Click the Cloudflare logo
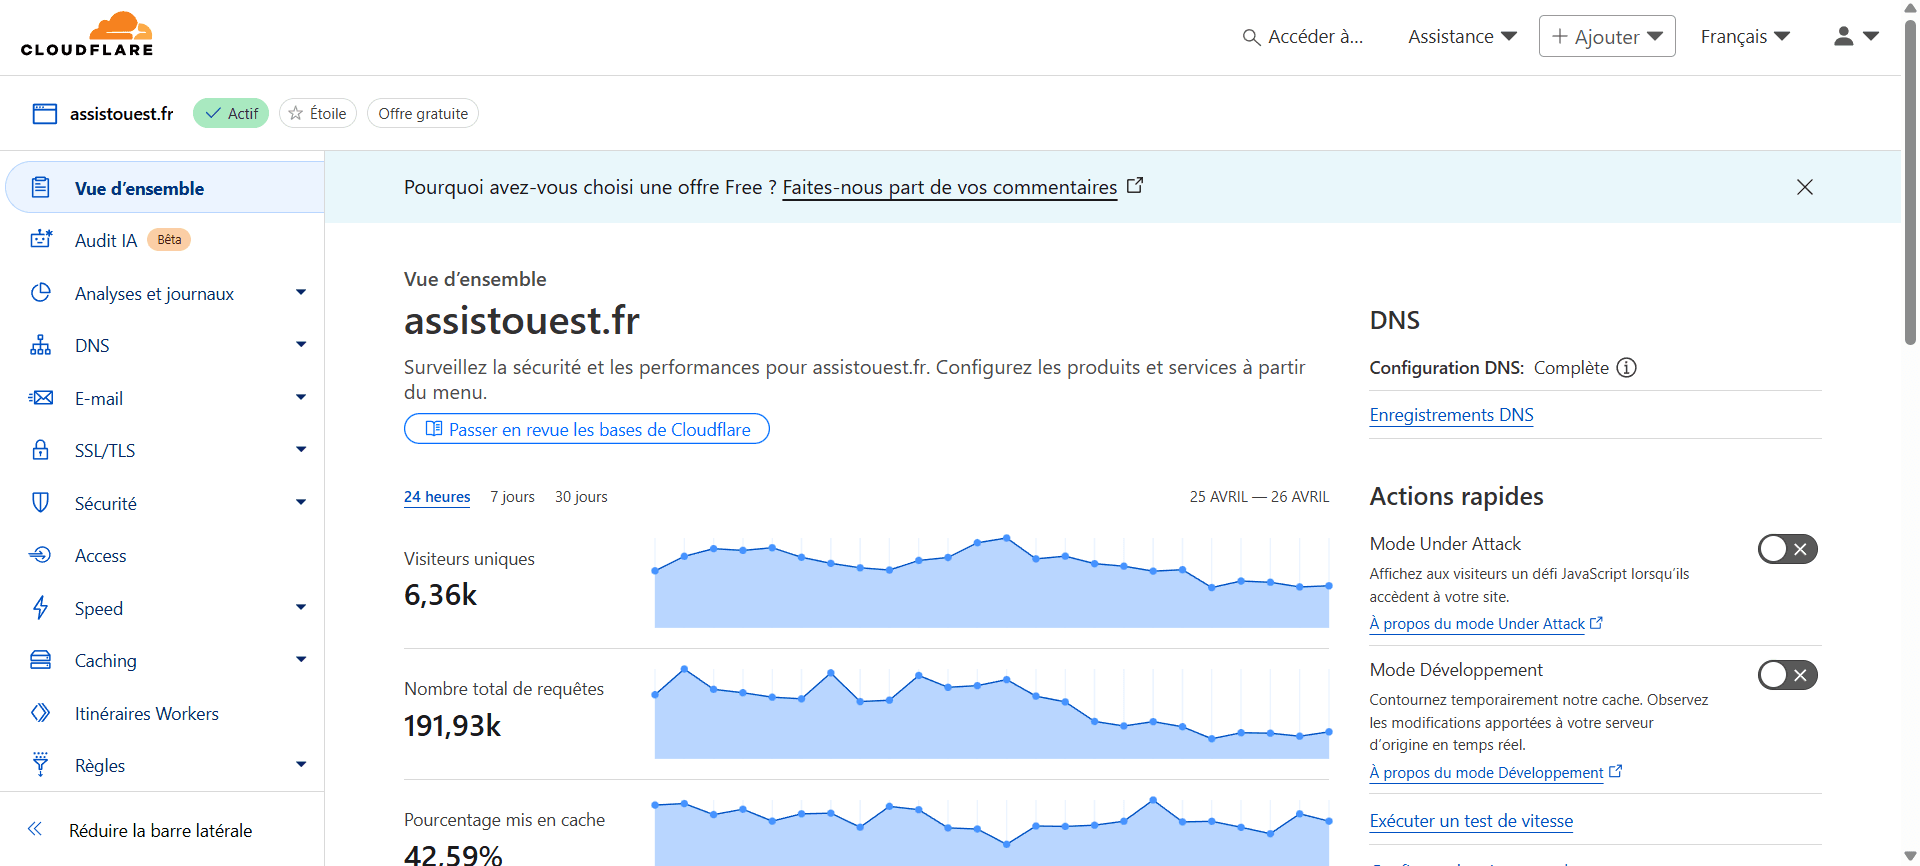Image resolution: width=1920 pixels, height=866 pixels. pos(87,35)
